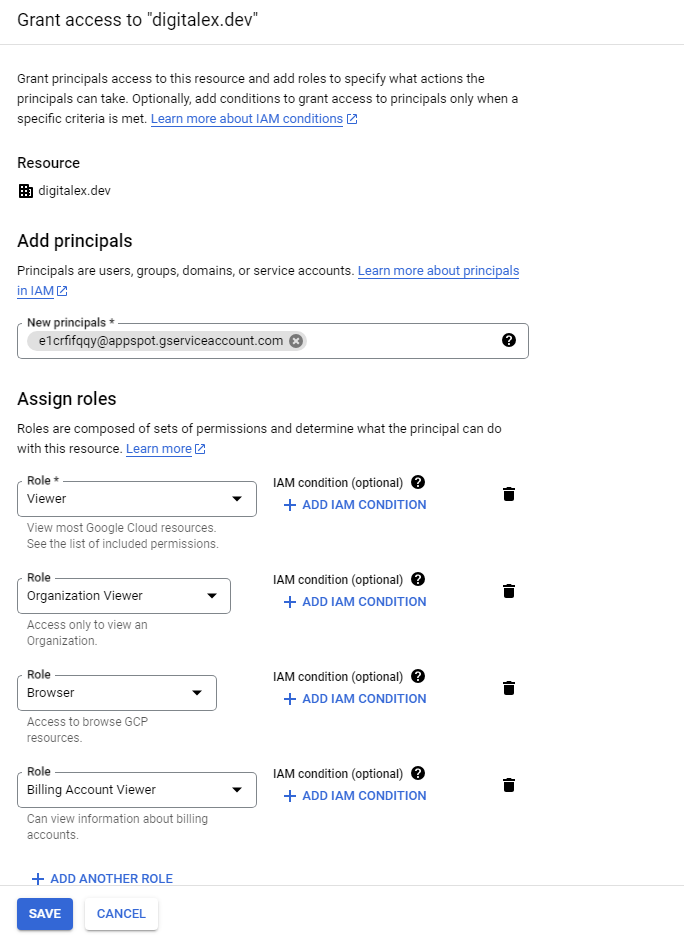Save the access grant
This screenshot has width=684, height=935.
tap(45, 914)
